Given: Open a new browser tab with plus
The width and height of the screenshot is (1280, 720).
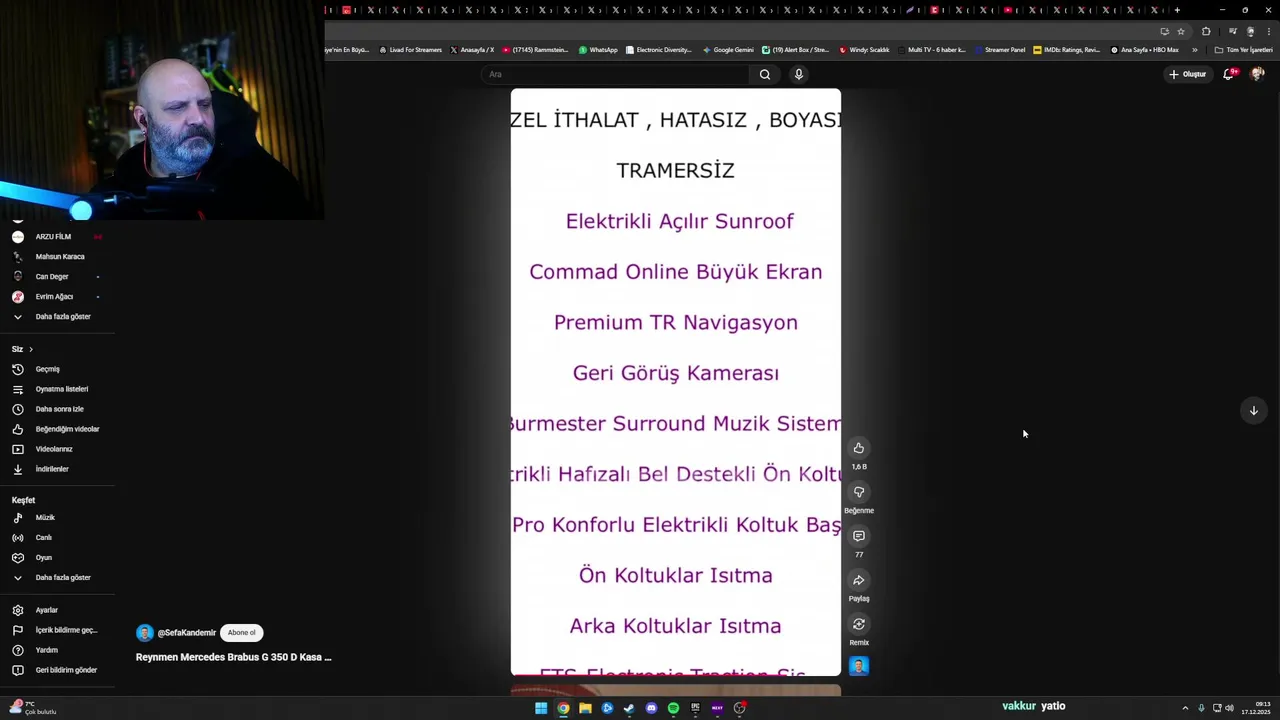Looking at the screenshot, I should [1177, 10].
